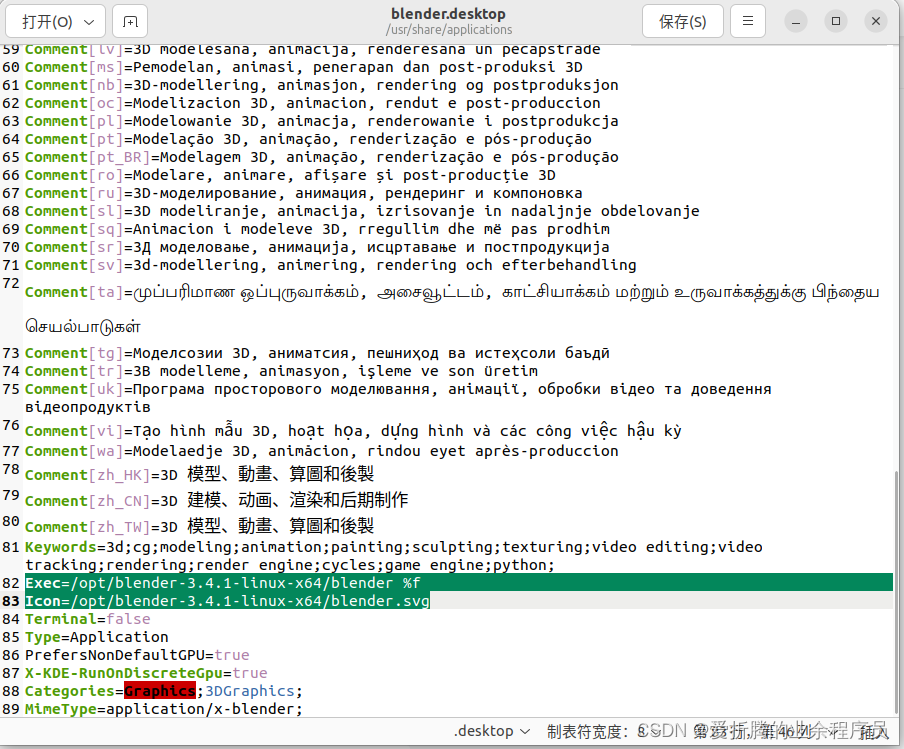Close the blender.desktop window
Viewport: 904px width, 749px height.
(x=876, y=22)
